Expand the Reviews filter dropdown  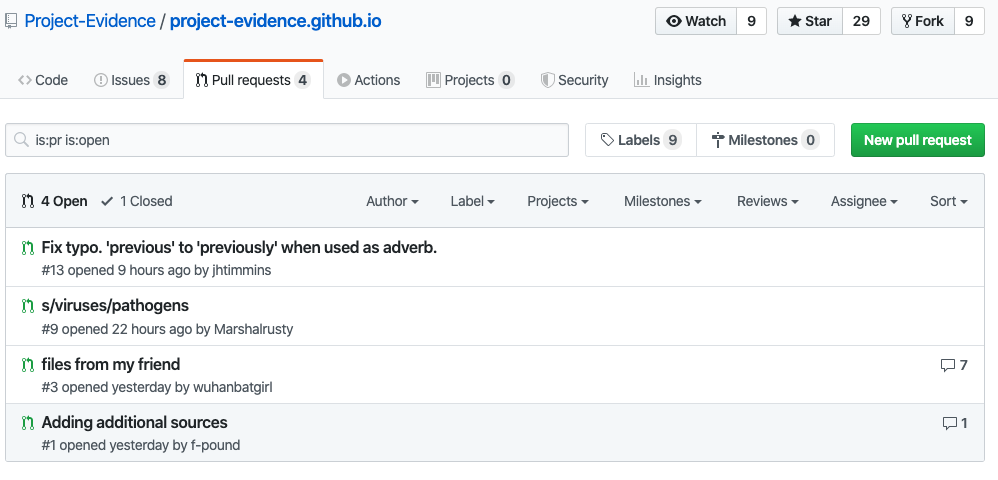pyautogui.click(x=767, y=201)
